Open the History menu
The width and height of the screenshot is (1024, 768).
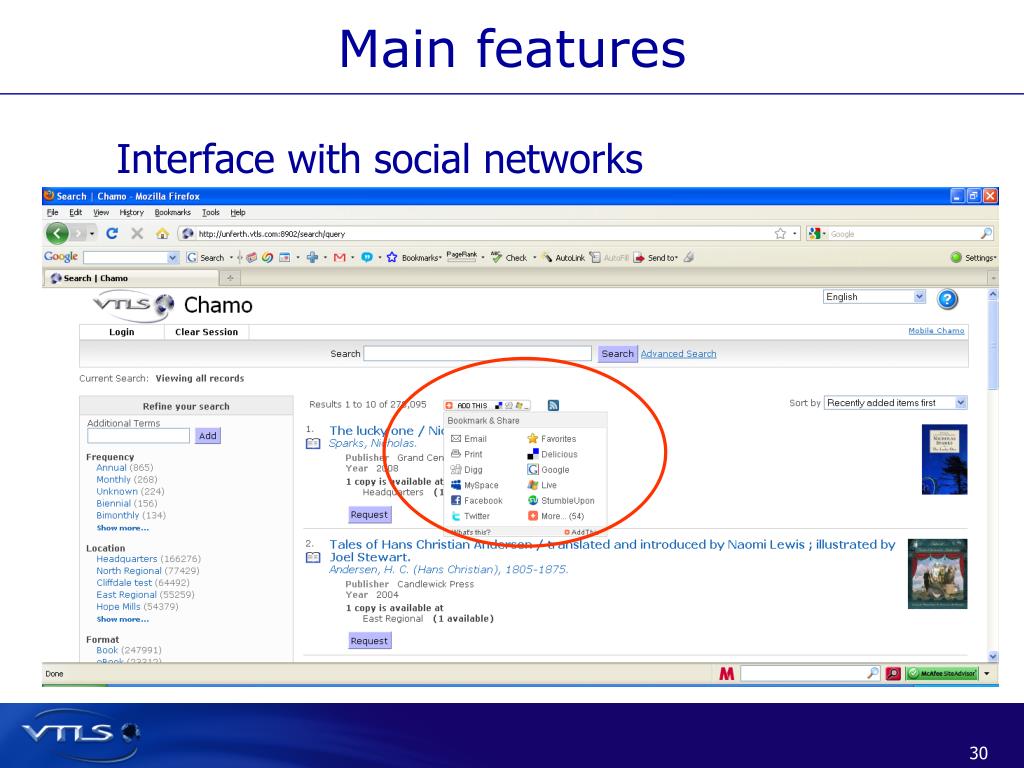tap(131, 212)
